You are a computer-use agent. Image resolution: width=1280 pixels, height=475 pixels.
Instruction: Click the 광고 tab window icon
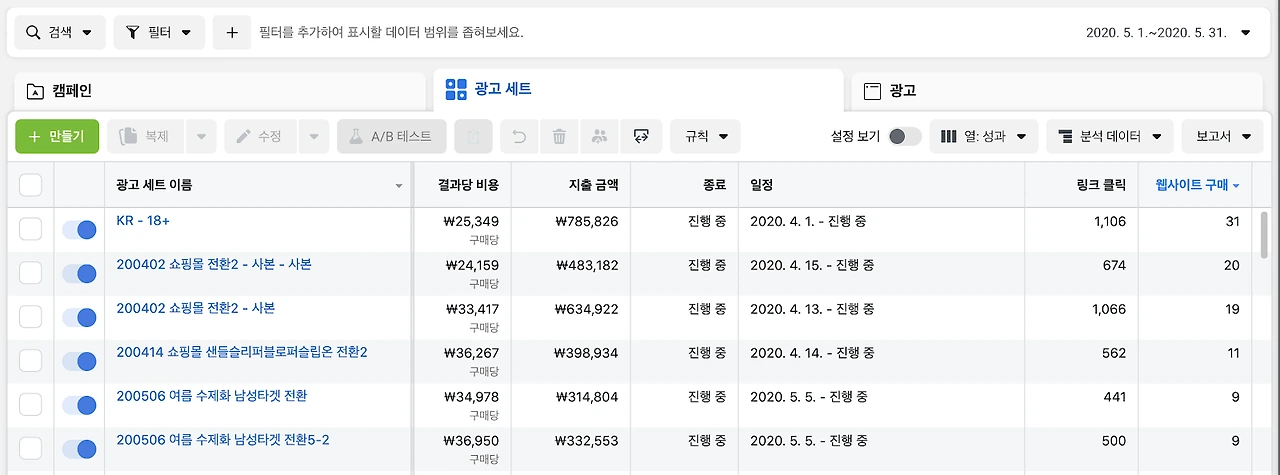coord(872,91)
